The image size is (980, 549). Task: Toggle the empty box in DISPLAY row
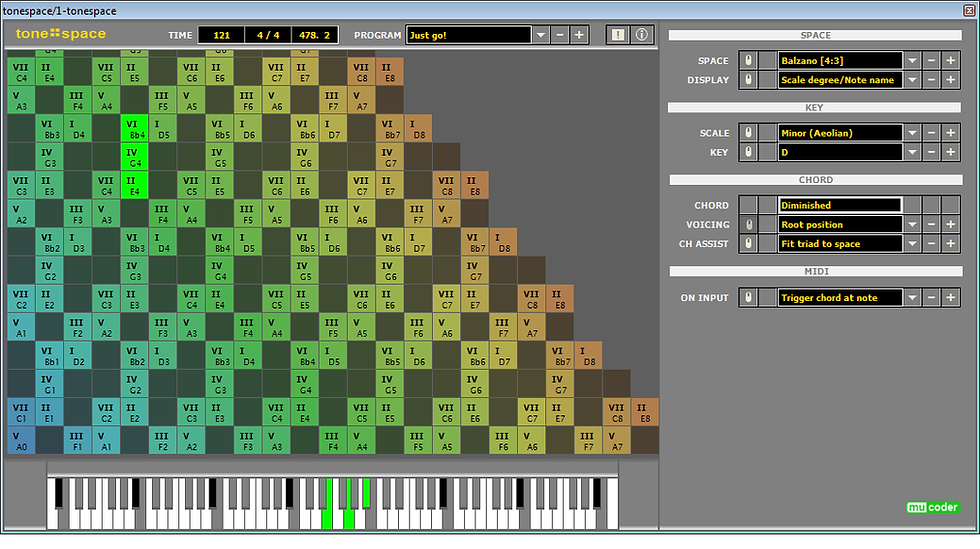click(x=768, y=80)
